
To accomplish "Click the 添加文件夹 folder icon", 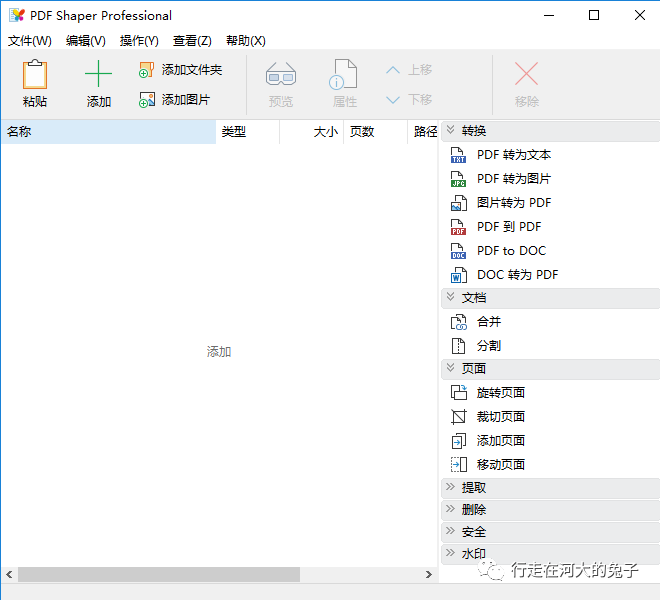I will click(x=146, y=70).
